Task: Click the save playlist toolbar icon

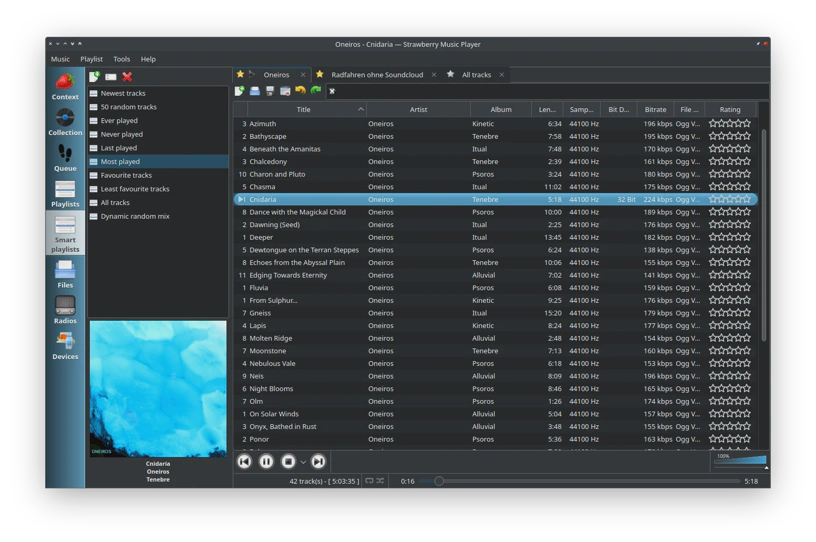Action: click(270, 91)
